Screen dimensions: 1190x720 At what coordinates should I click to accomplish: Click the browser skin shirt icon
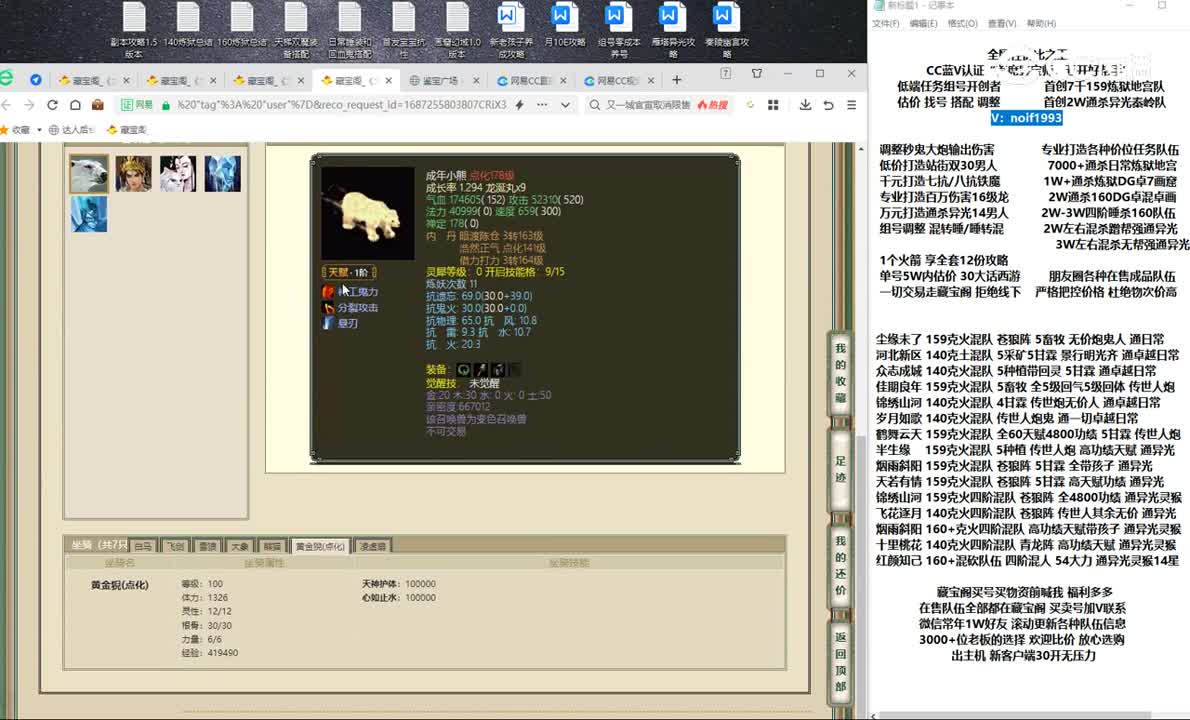pos(757,74)
